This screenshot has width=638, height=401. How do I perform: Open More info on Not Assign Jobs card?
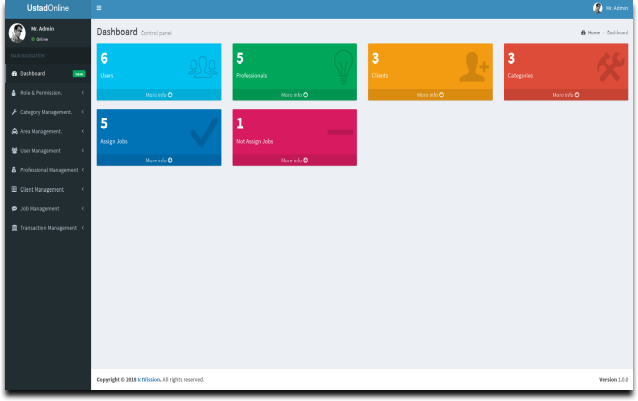pos(295,160)
